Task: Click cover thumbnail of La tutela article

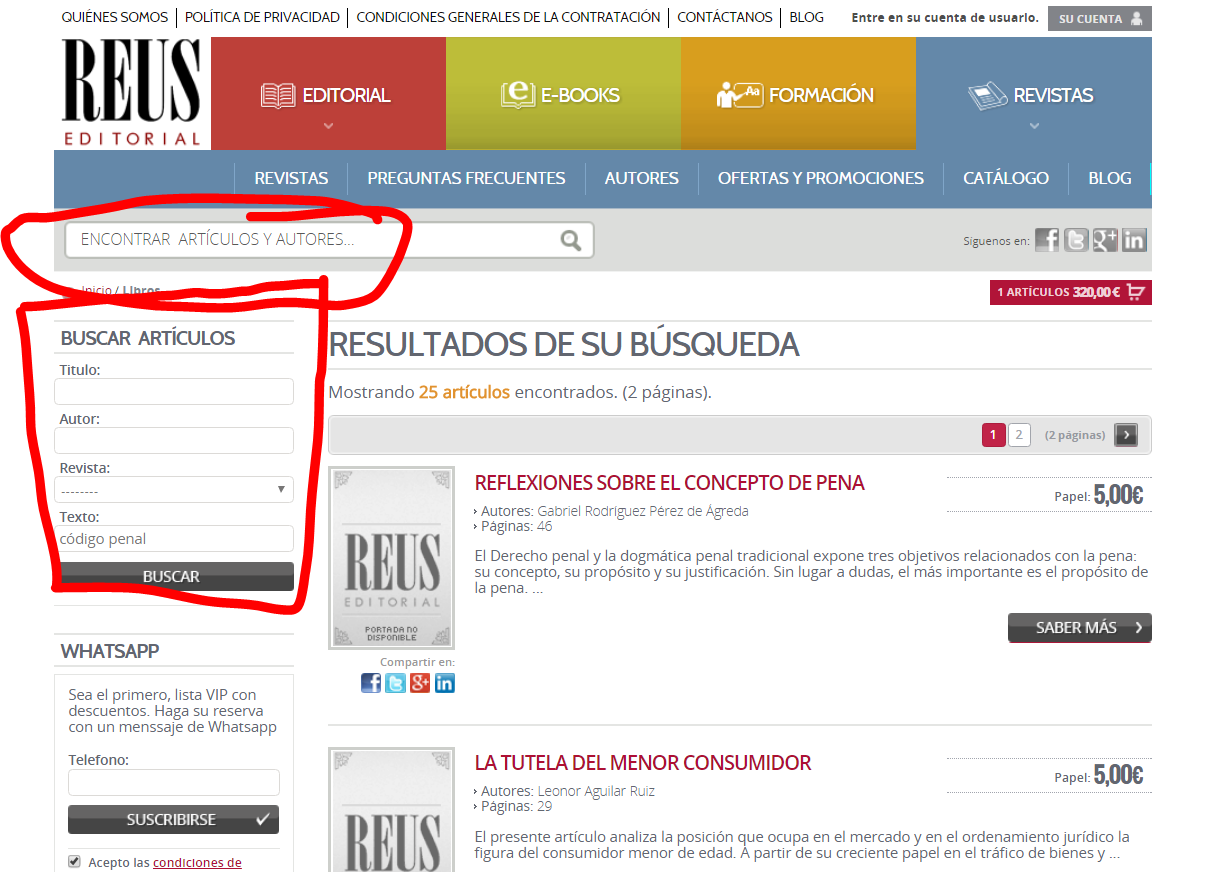Action: click(x=392, y=809)
